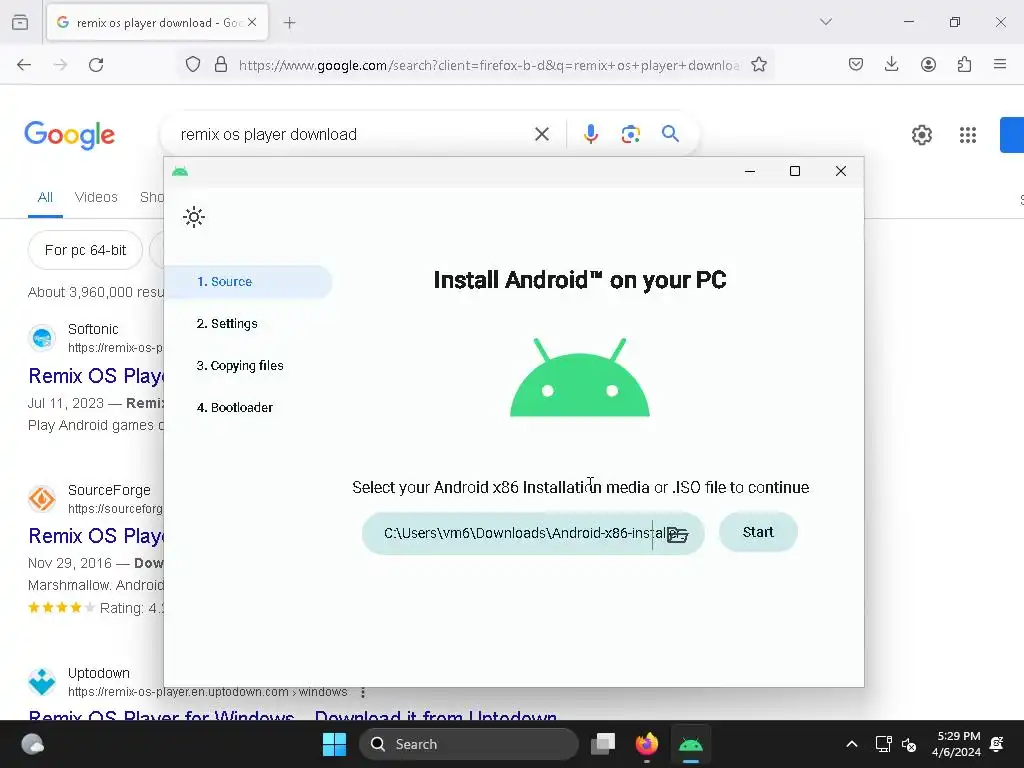
Task: Click the Firefox forward arrow
Action: pos(60,65)
